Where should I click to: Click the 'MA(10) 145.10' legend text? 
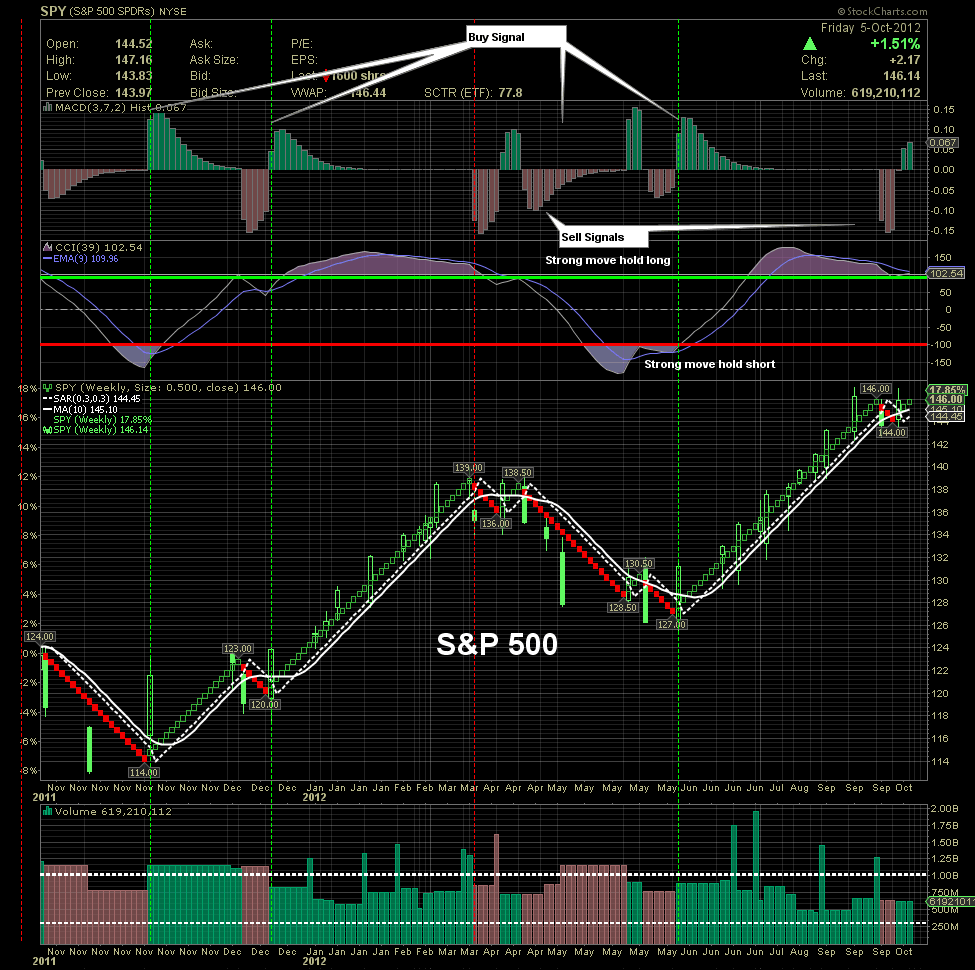(85, 410)
